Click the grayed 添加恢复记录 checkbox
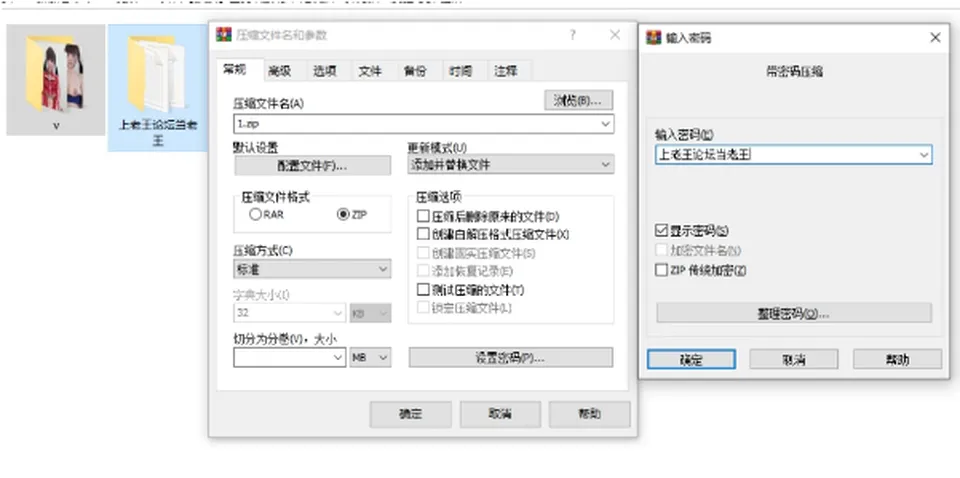The image size is (960, 478). [422, 271]
